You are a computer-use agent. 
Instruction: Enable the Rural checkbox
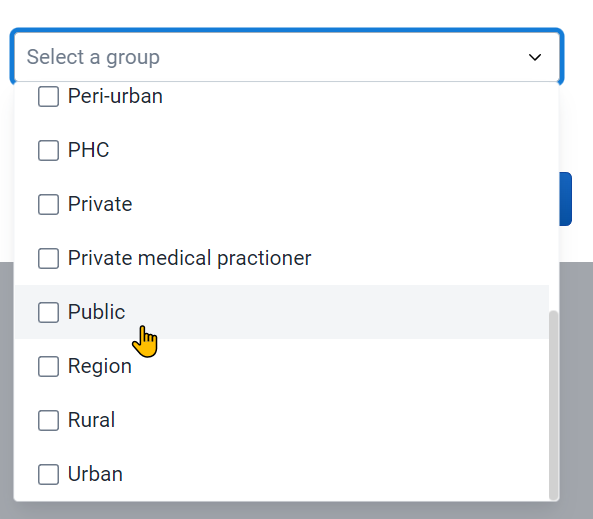pyautogui.click(x=48, y=420)
